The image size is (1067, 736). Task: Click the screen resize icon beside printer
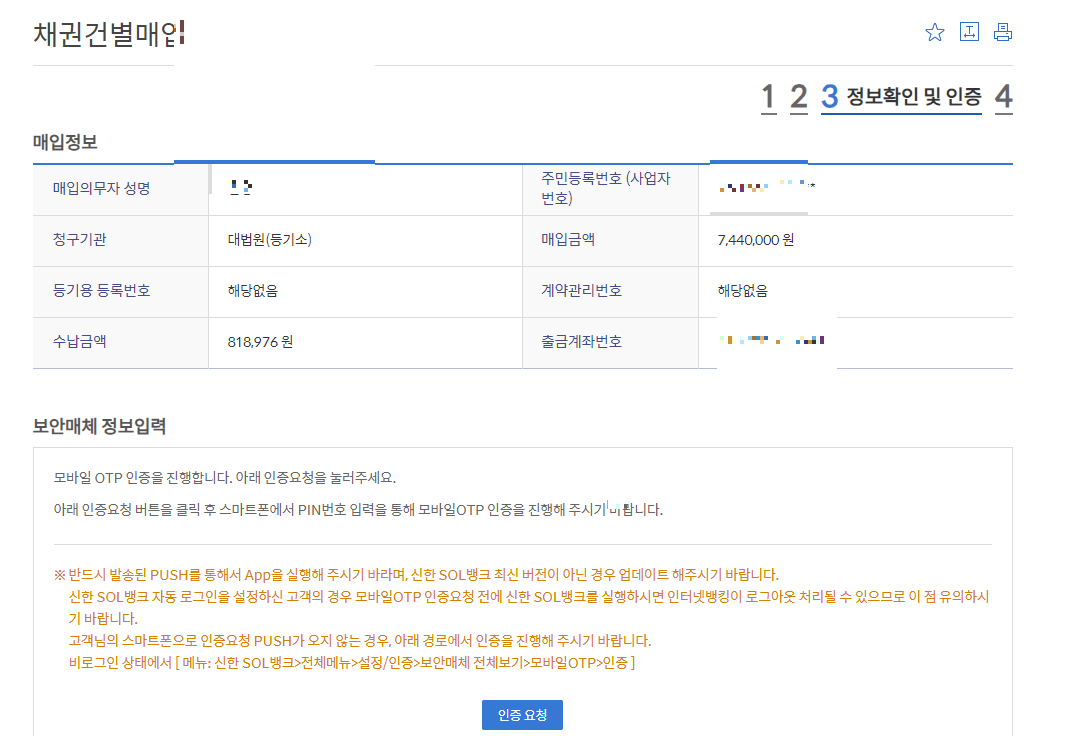click(968, 31)
